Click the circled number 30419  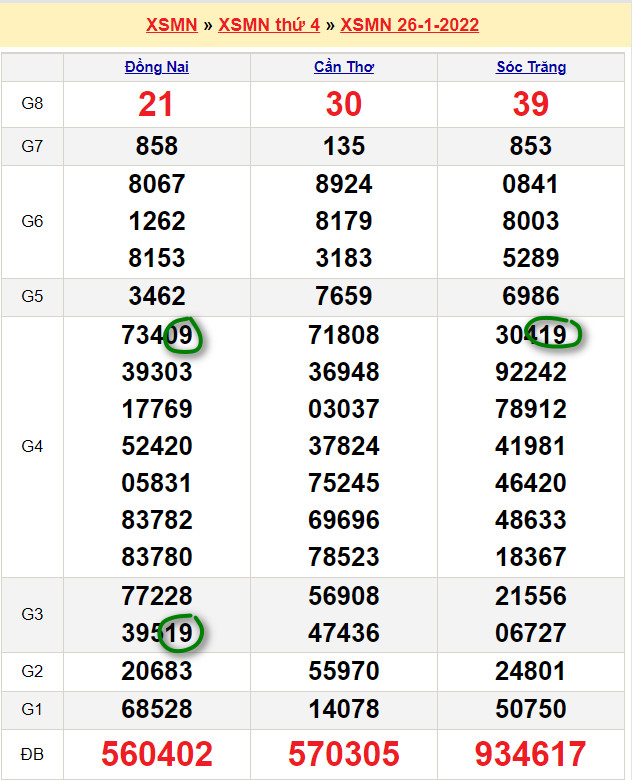[531, 335]
